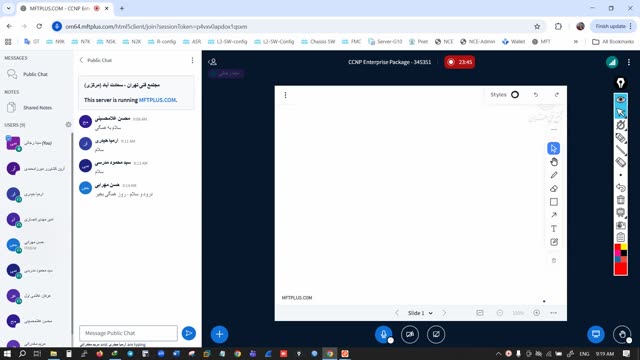Open the Public Chat options menu
Screen dimensions: 640x360
pyautogui.click(x=192, y=60)
